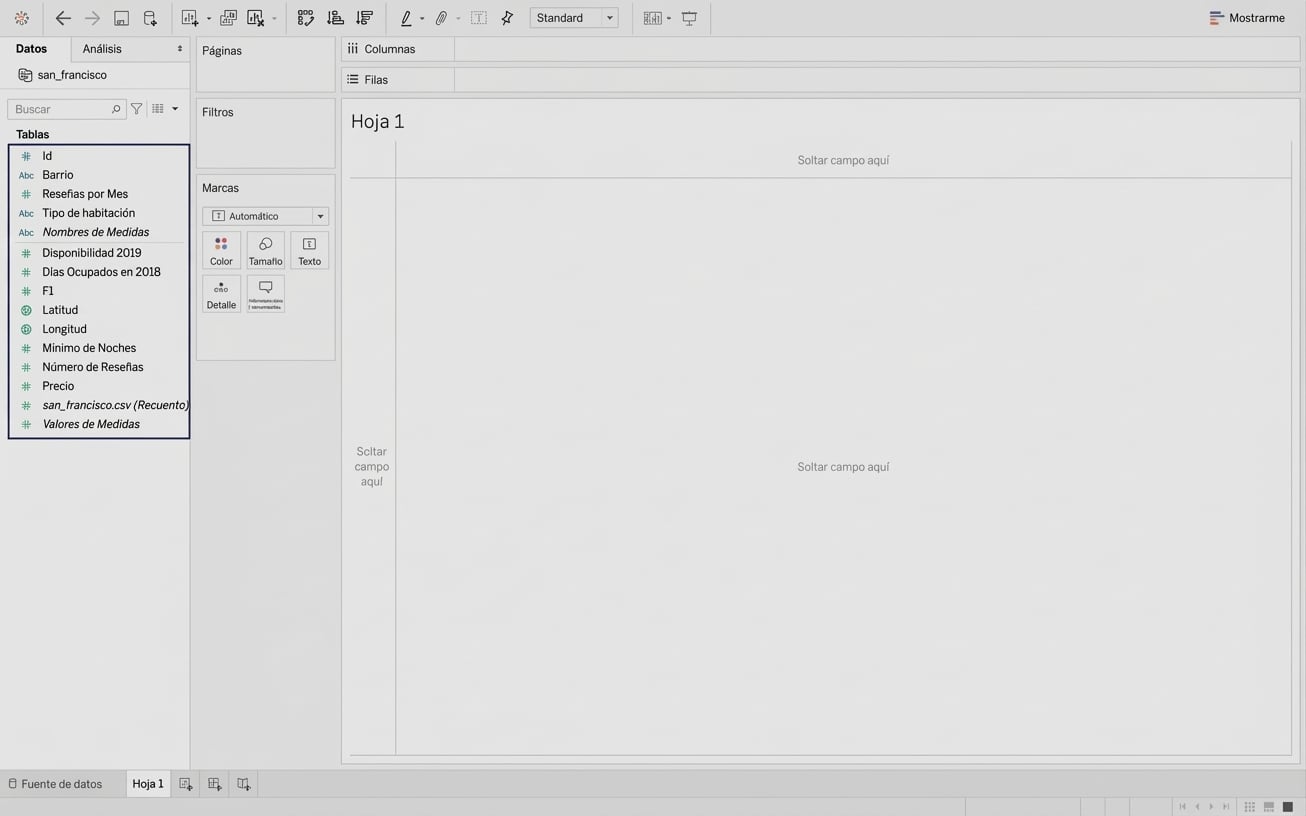Click the Tamaño marks button
Image resolution: width=1306 pixels, height=816 pixels.
click(x=265, y=251)
